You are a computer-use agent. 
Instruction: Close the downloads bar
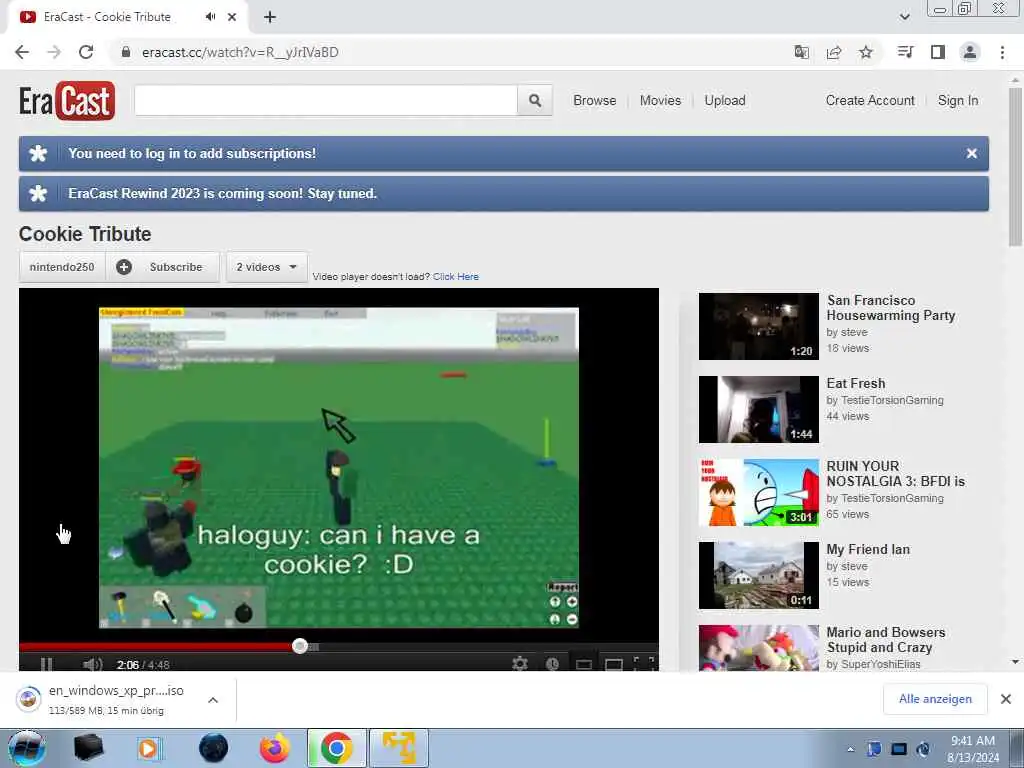click(x=1006, y=699)
